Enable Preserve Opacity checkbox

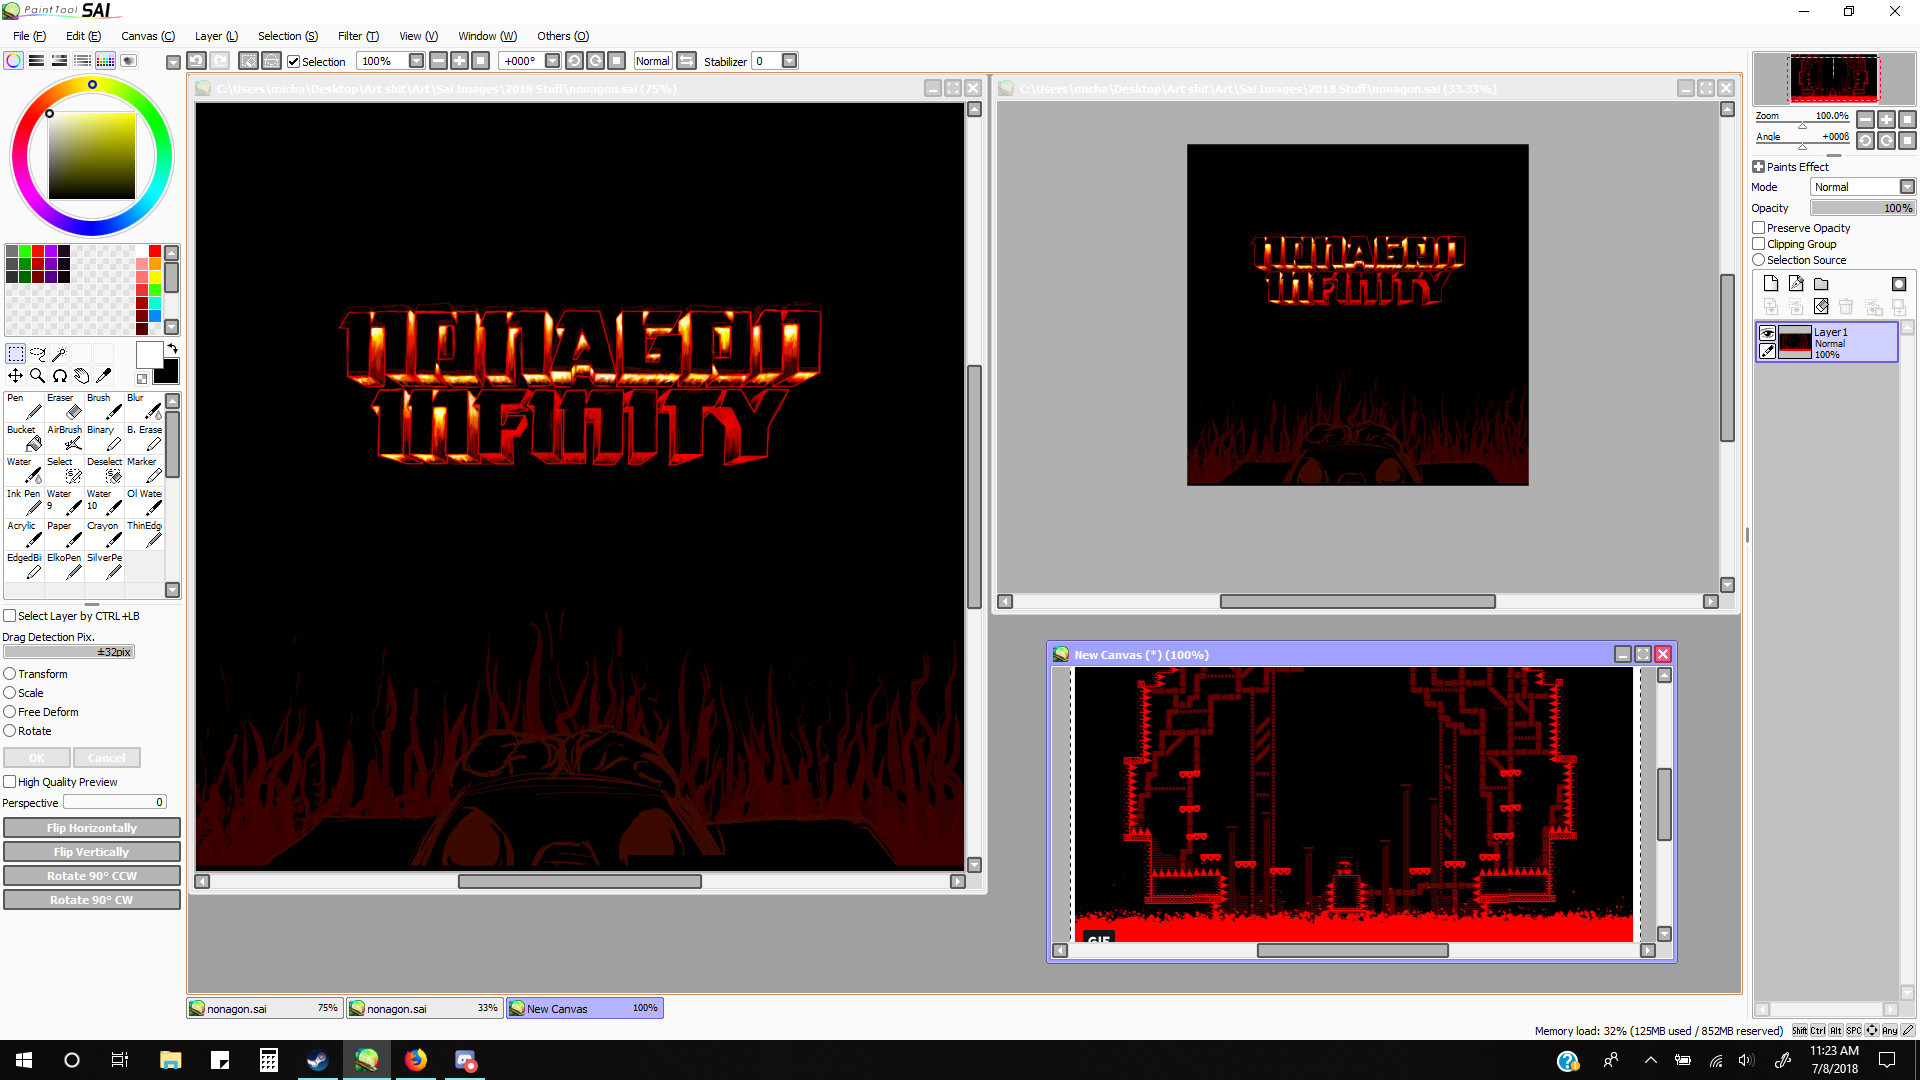(x=1759, y=228)
